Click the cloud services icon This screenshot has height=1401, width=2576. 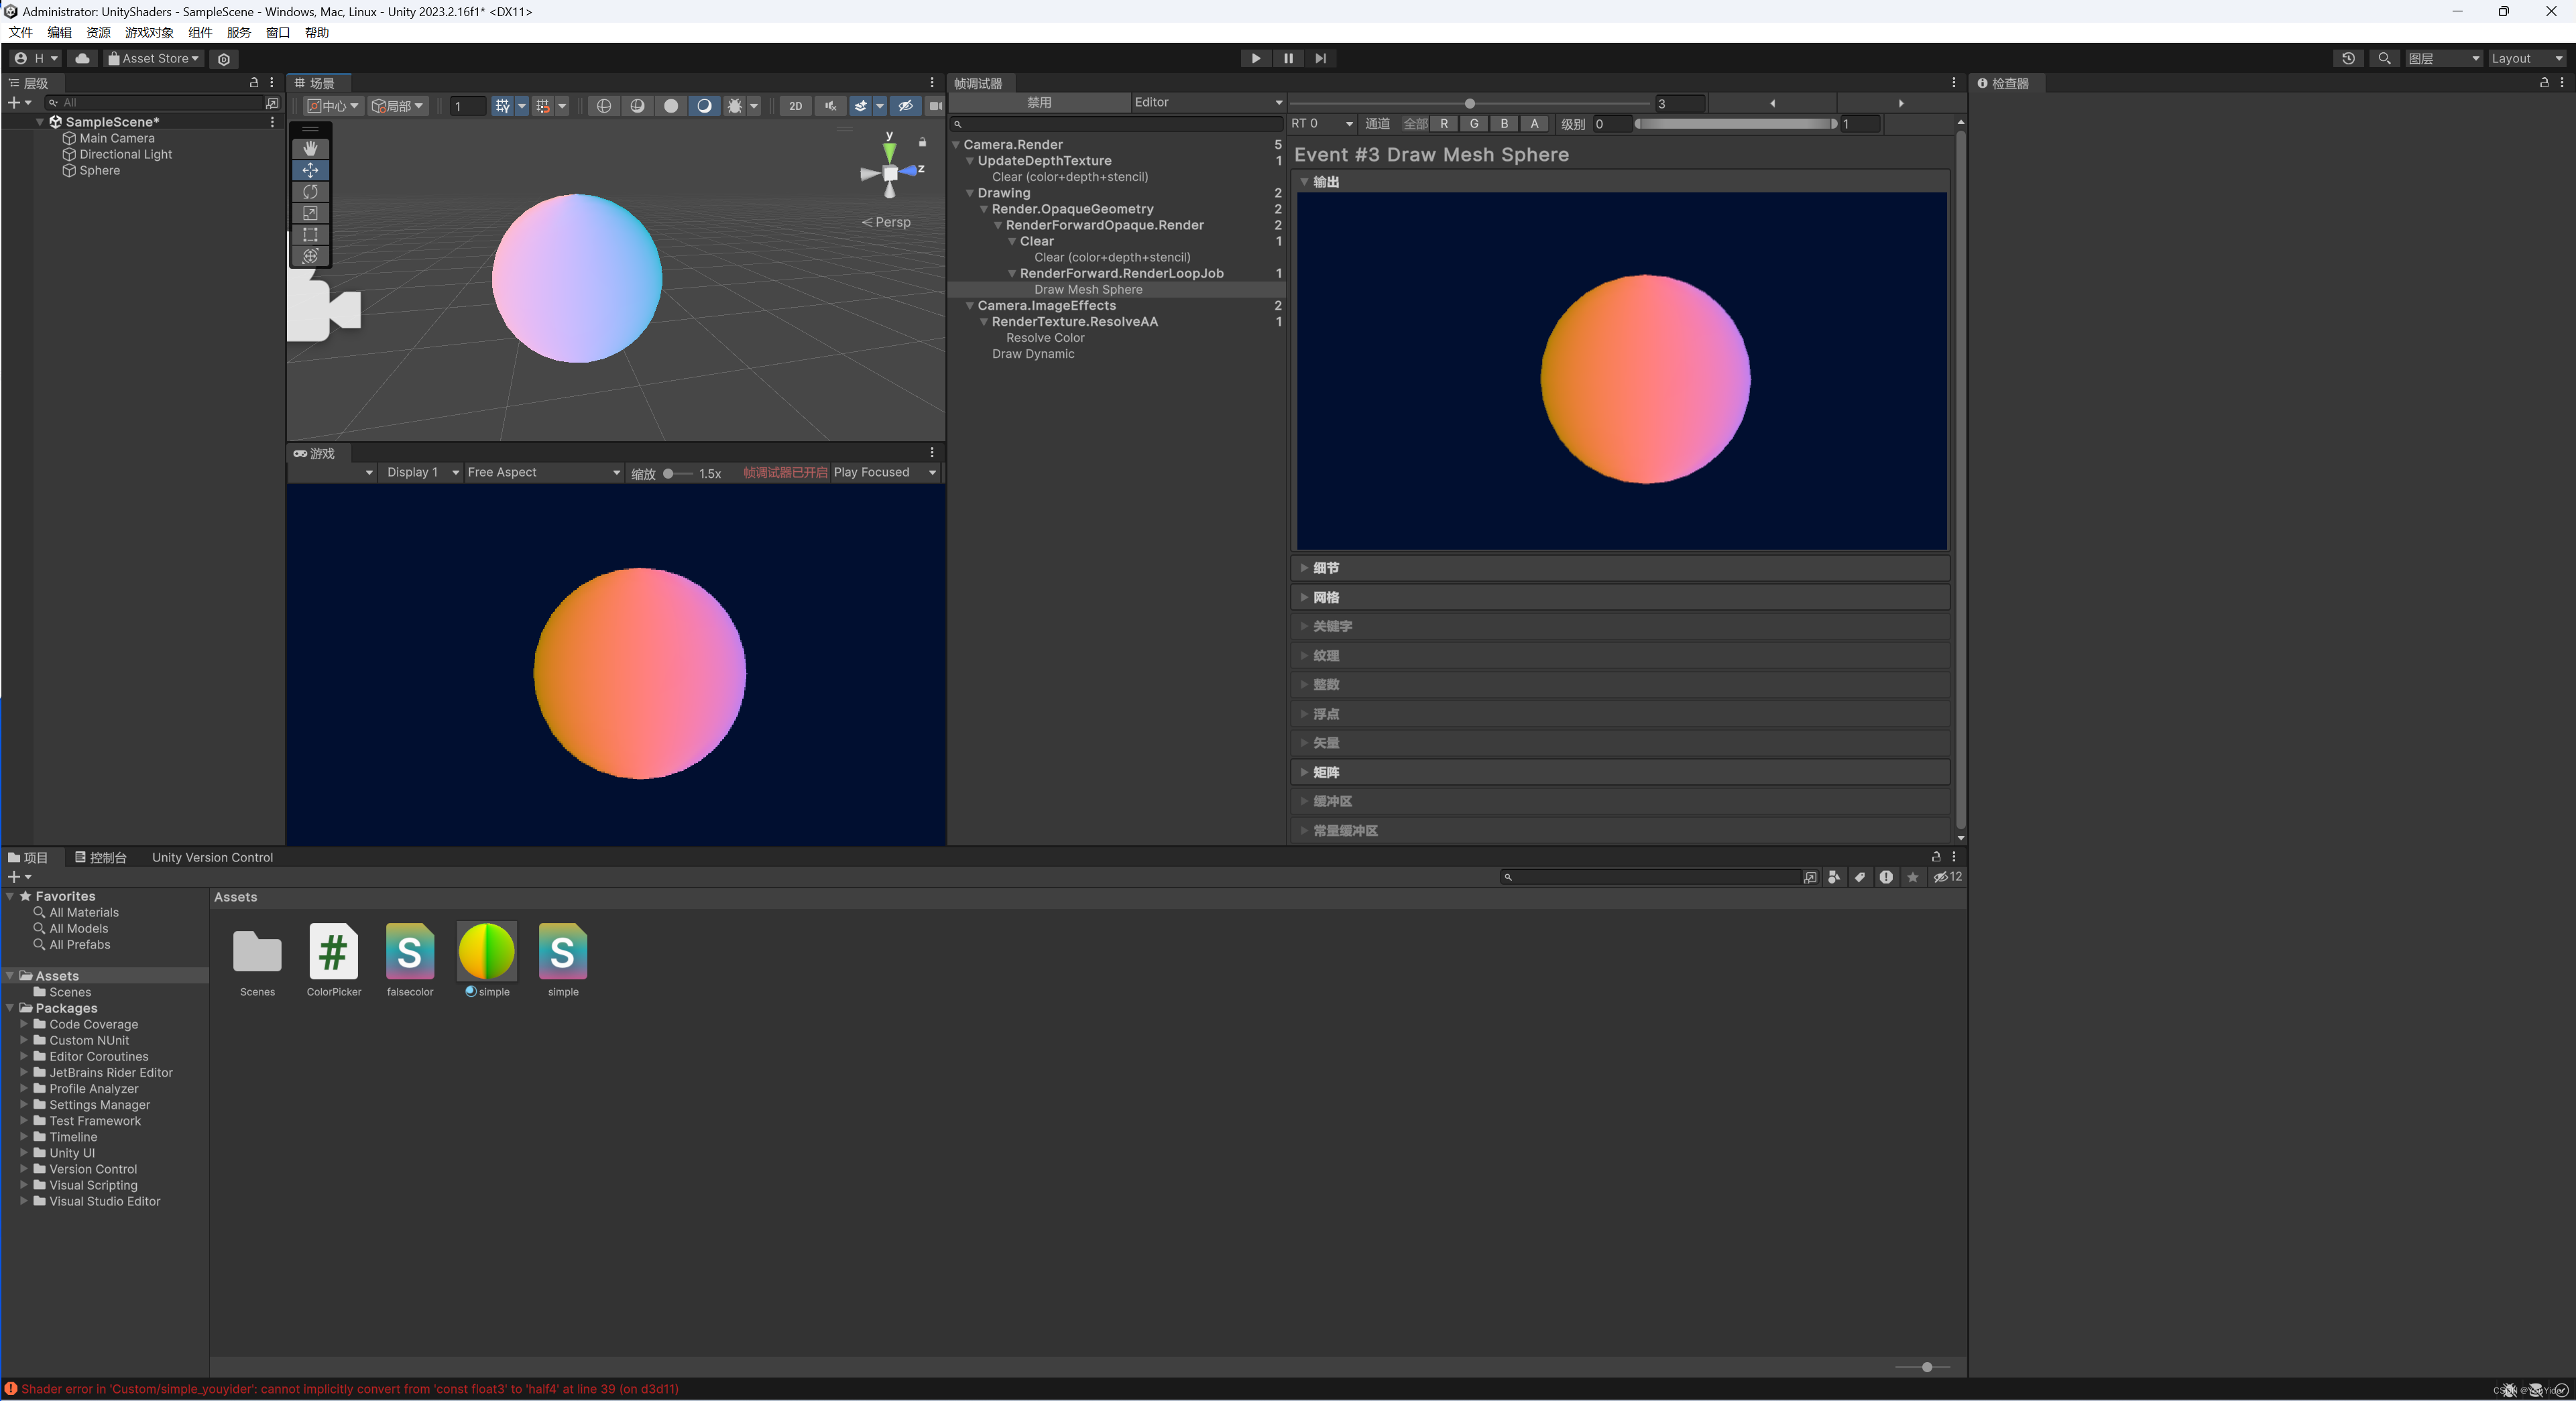pos(82,58)
